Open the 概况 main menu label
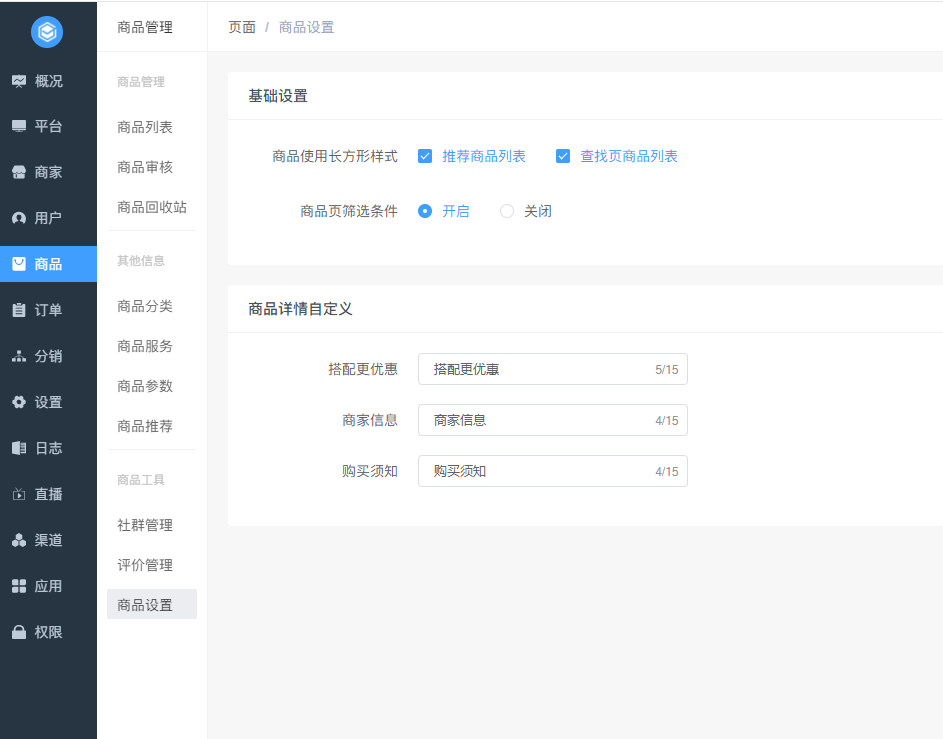This screenshot has width=943, height=739. tap(49, 81)
